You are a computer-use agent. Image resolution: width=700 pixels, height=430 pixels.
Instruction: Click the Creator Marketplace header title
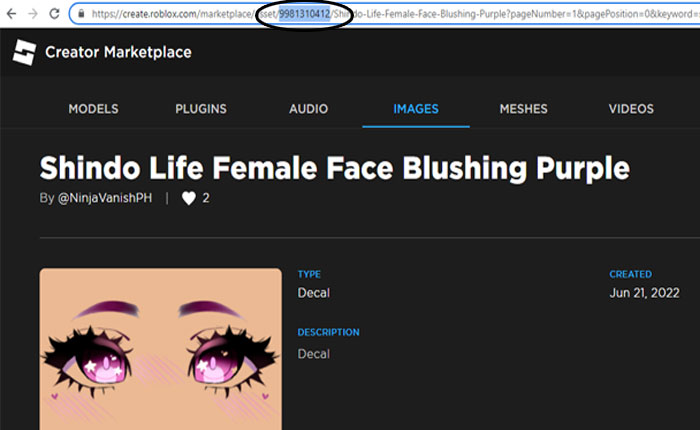[118, 52]
